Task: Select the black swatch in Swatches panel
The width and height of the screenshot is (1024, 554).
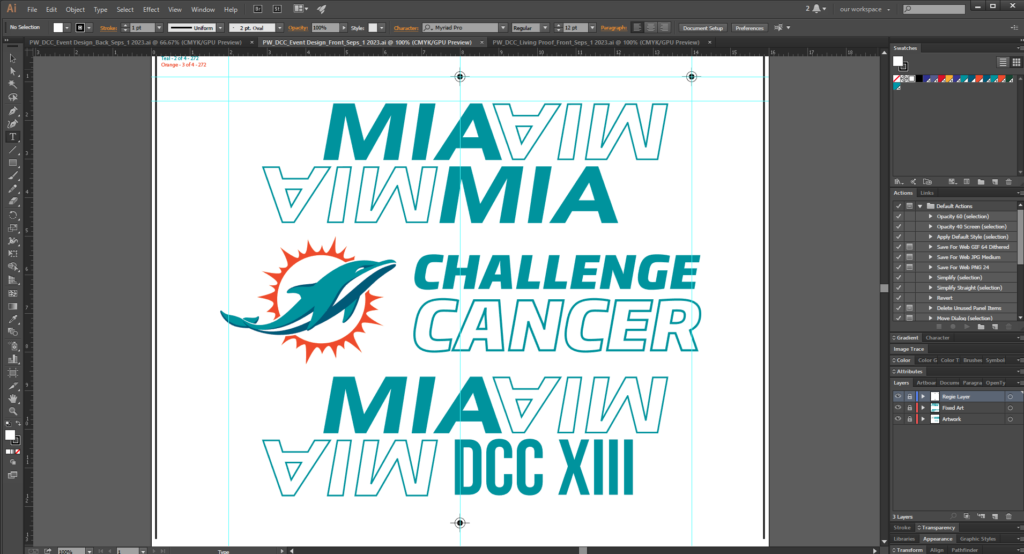Action: (920, 78)
